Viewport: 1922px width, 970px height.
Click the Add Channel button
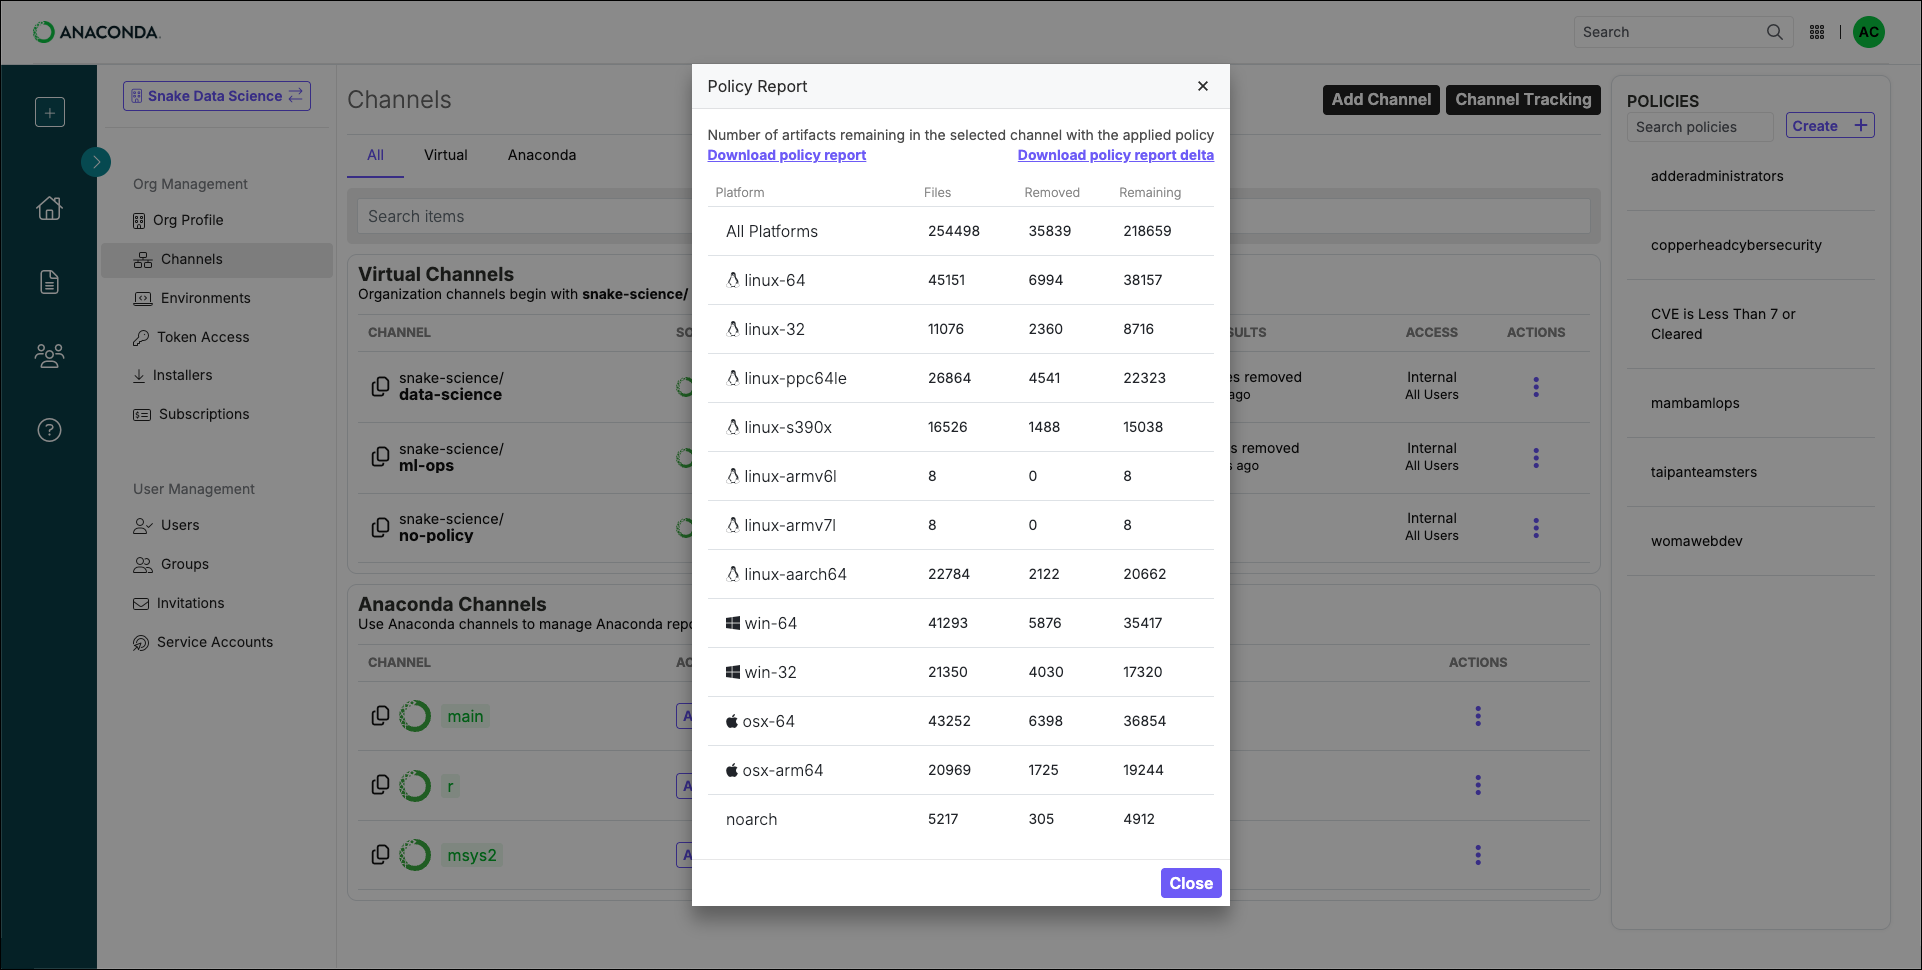tap(1381, 100)
